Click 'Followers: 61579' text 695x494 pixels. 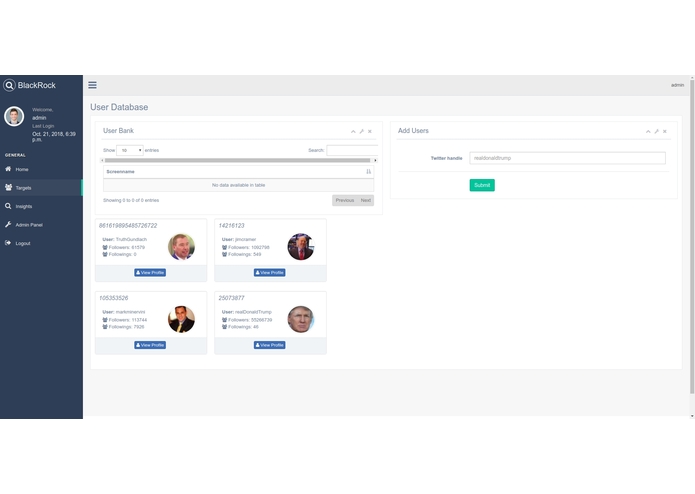[127, 248]
